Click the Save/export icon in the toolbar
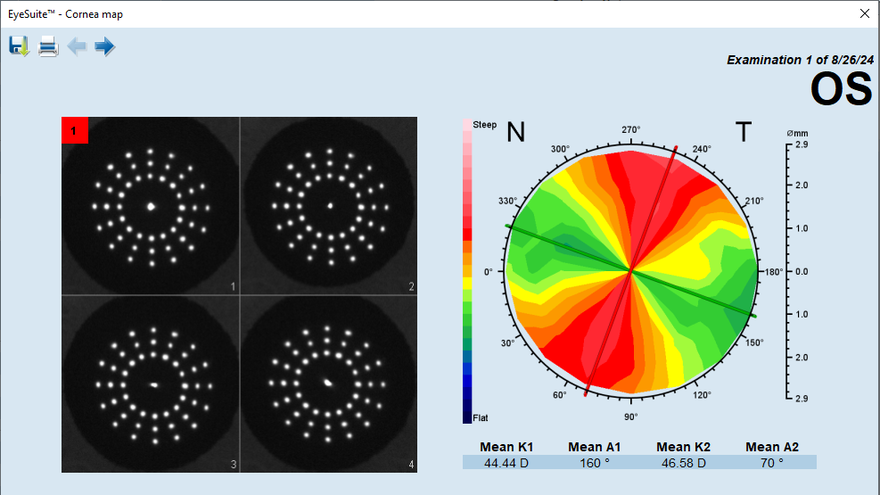This screenshot has width=880, height=495. [x=19, y=46]
